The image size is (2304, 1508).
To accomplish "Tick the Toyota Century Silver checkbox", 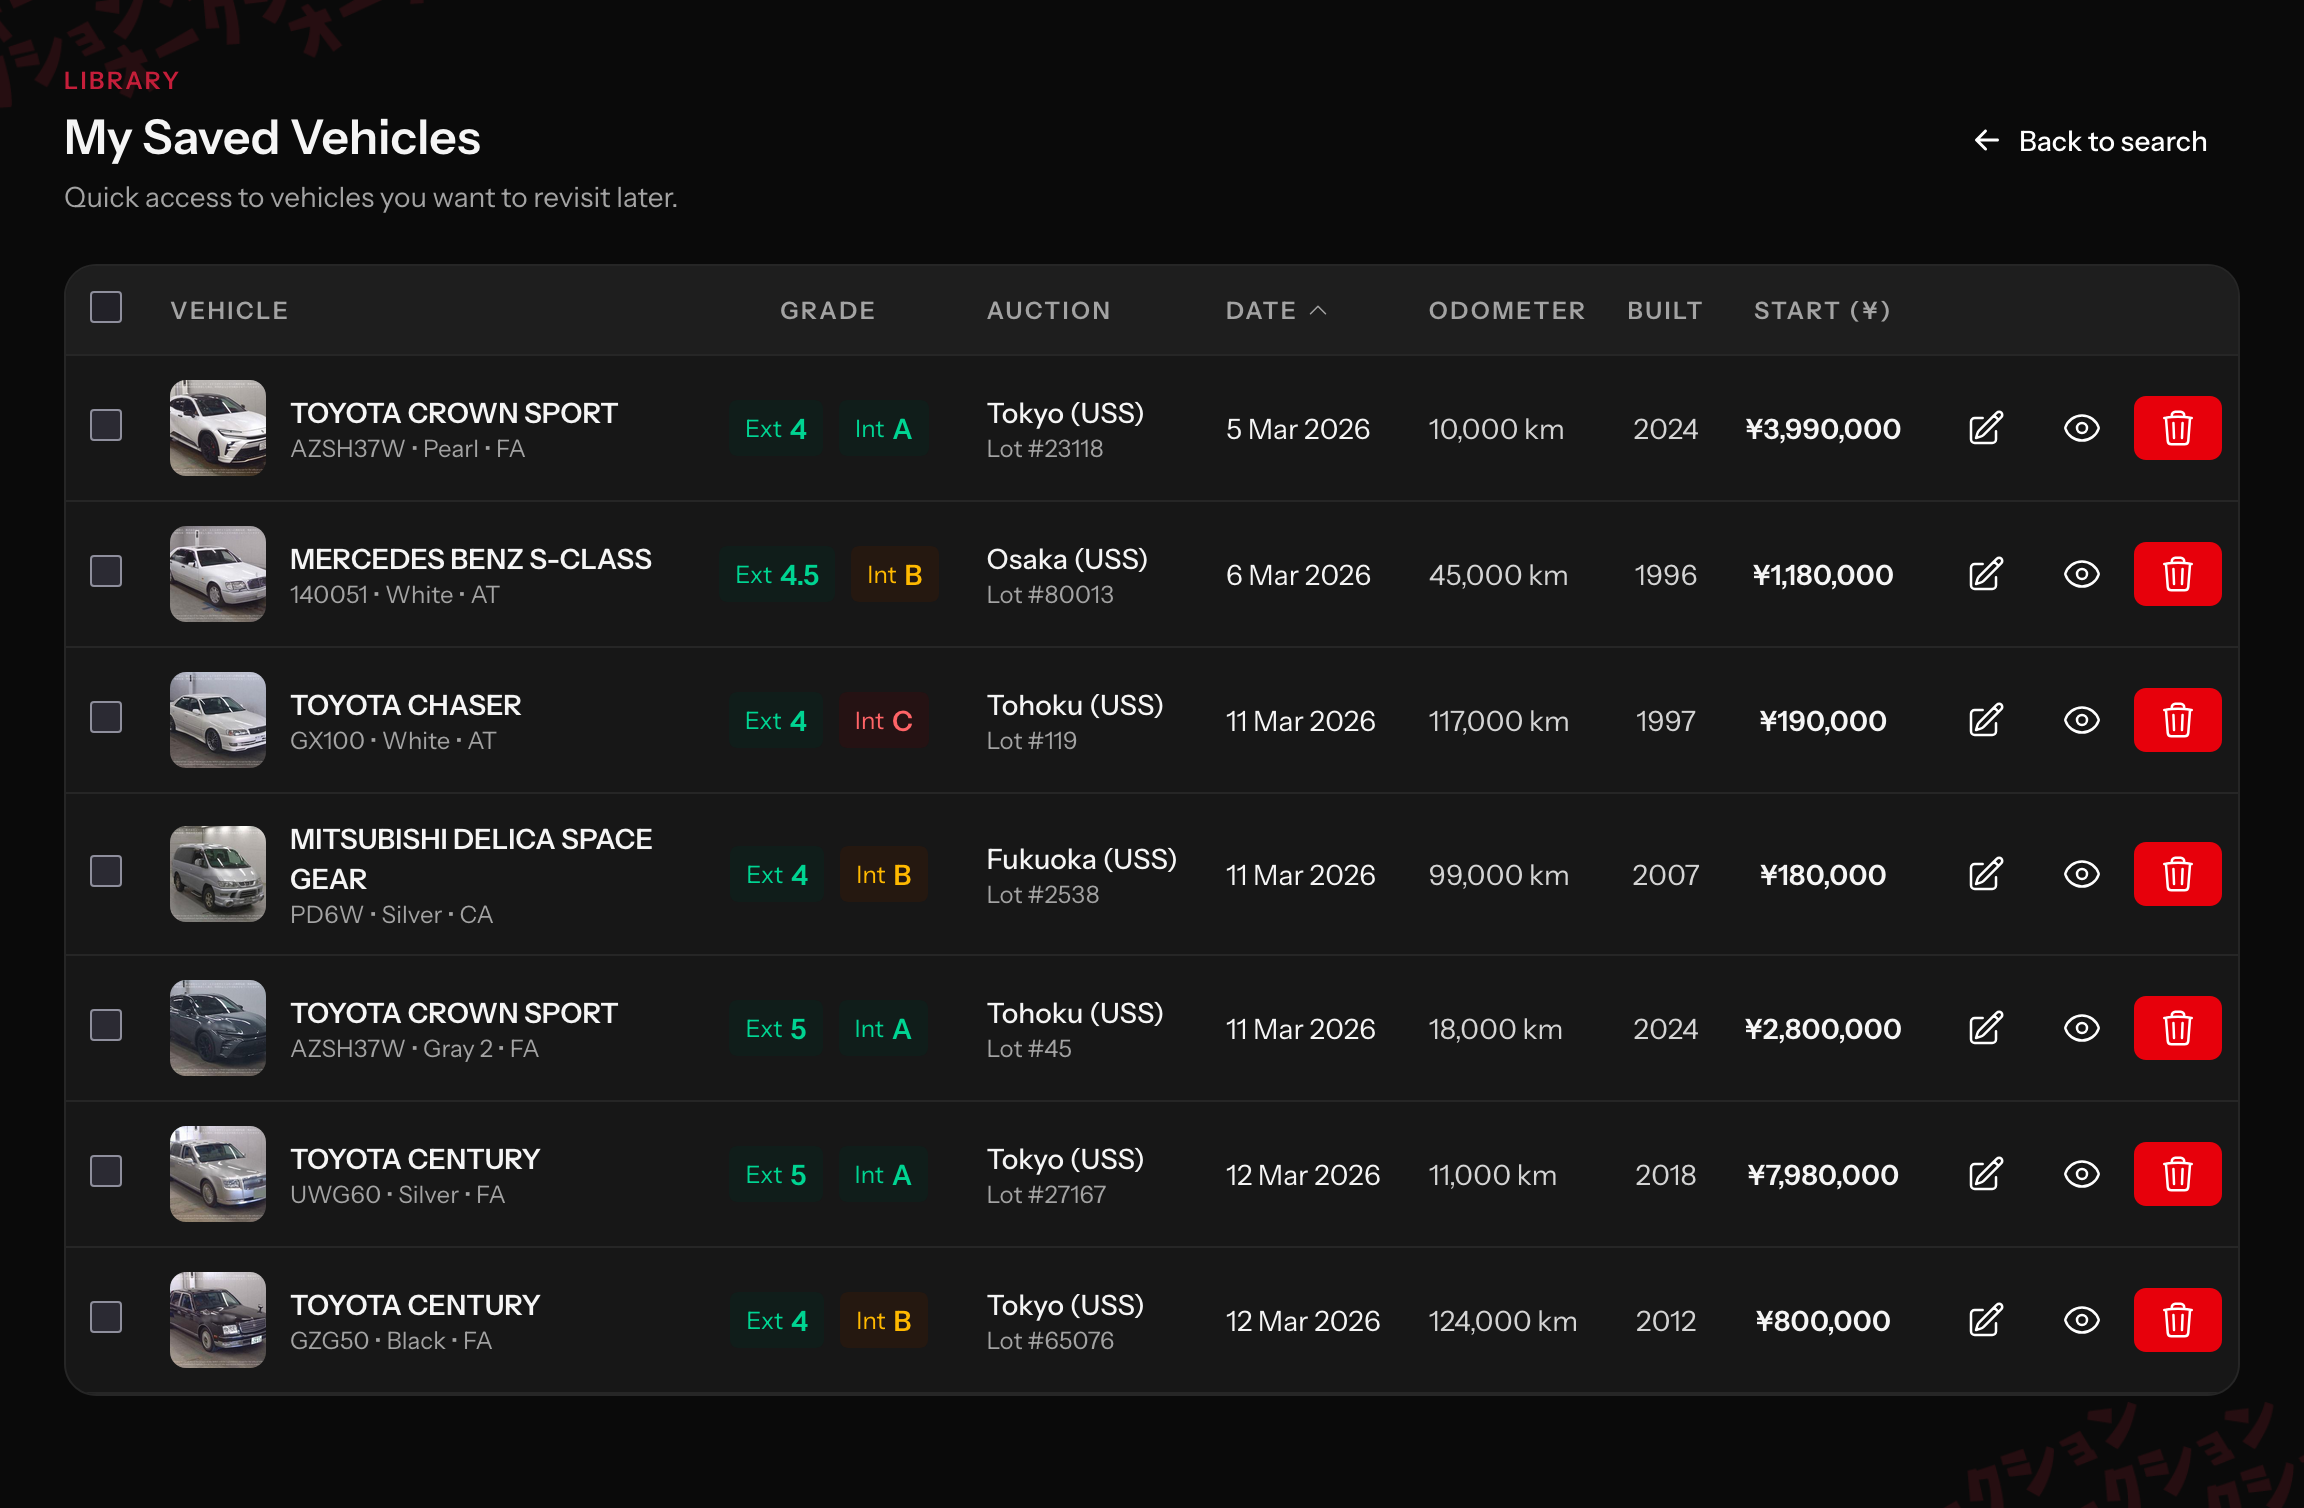I will click(106, 1171).
